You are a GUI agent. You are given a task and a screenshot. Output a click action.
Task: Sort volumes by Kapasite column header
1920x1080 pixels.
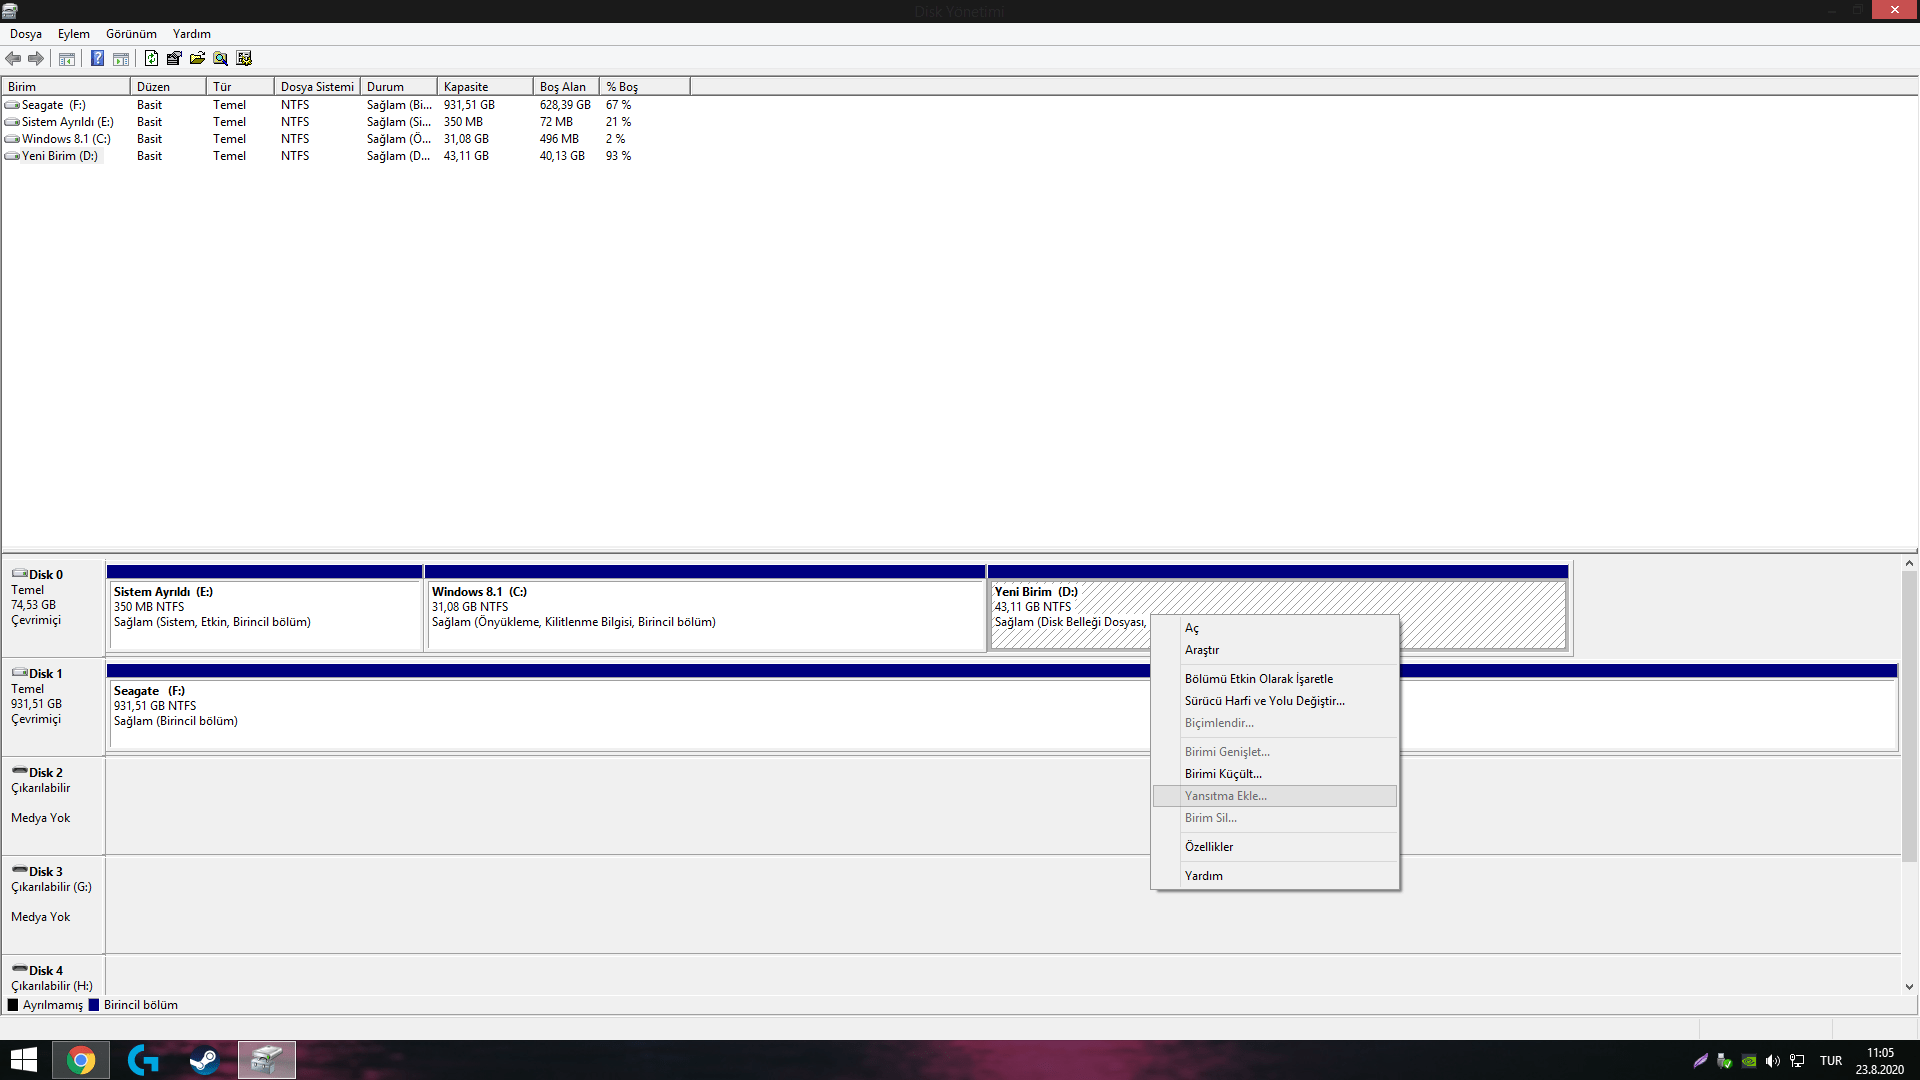point(484,87)
